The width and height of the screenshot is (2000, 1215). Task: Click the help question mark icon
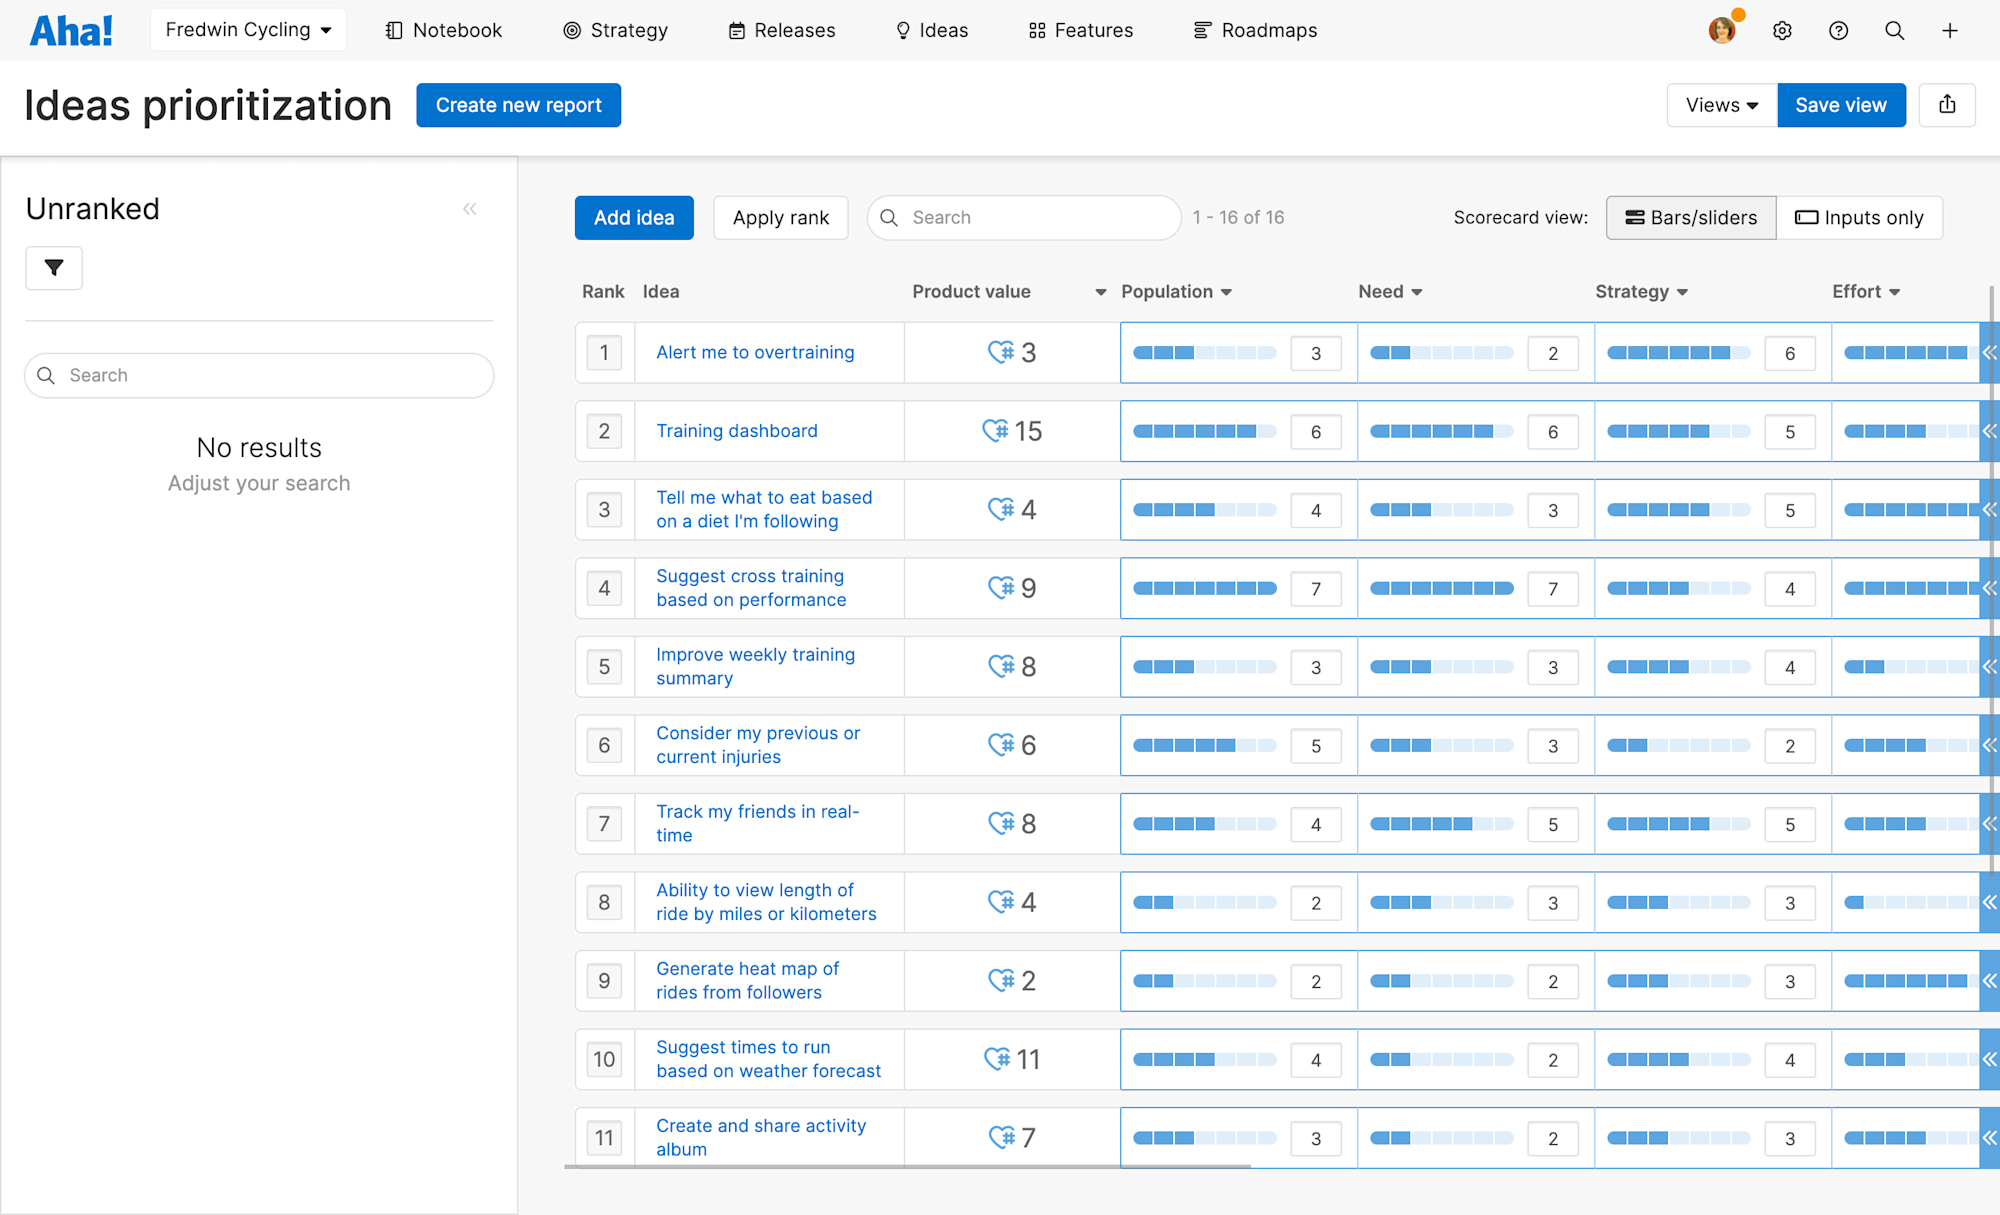click(1838, 31)
